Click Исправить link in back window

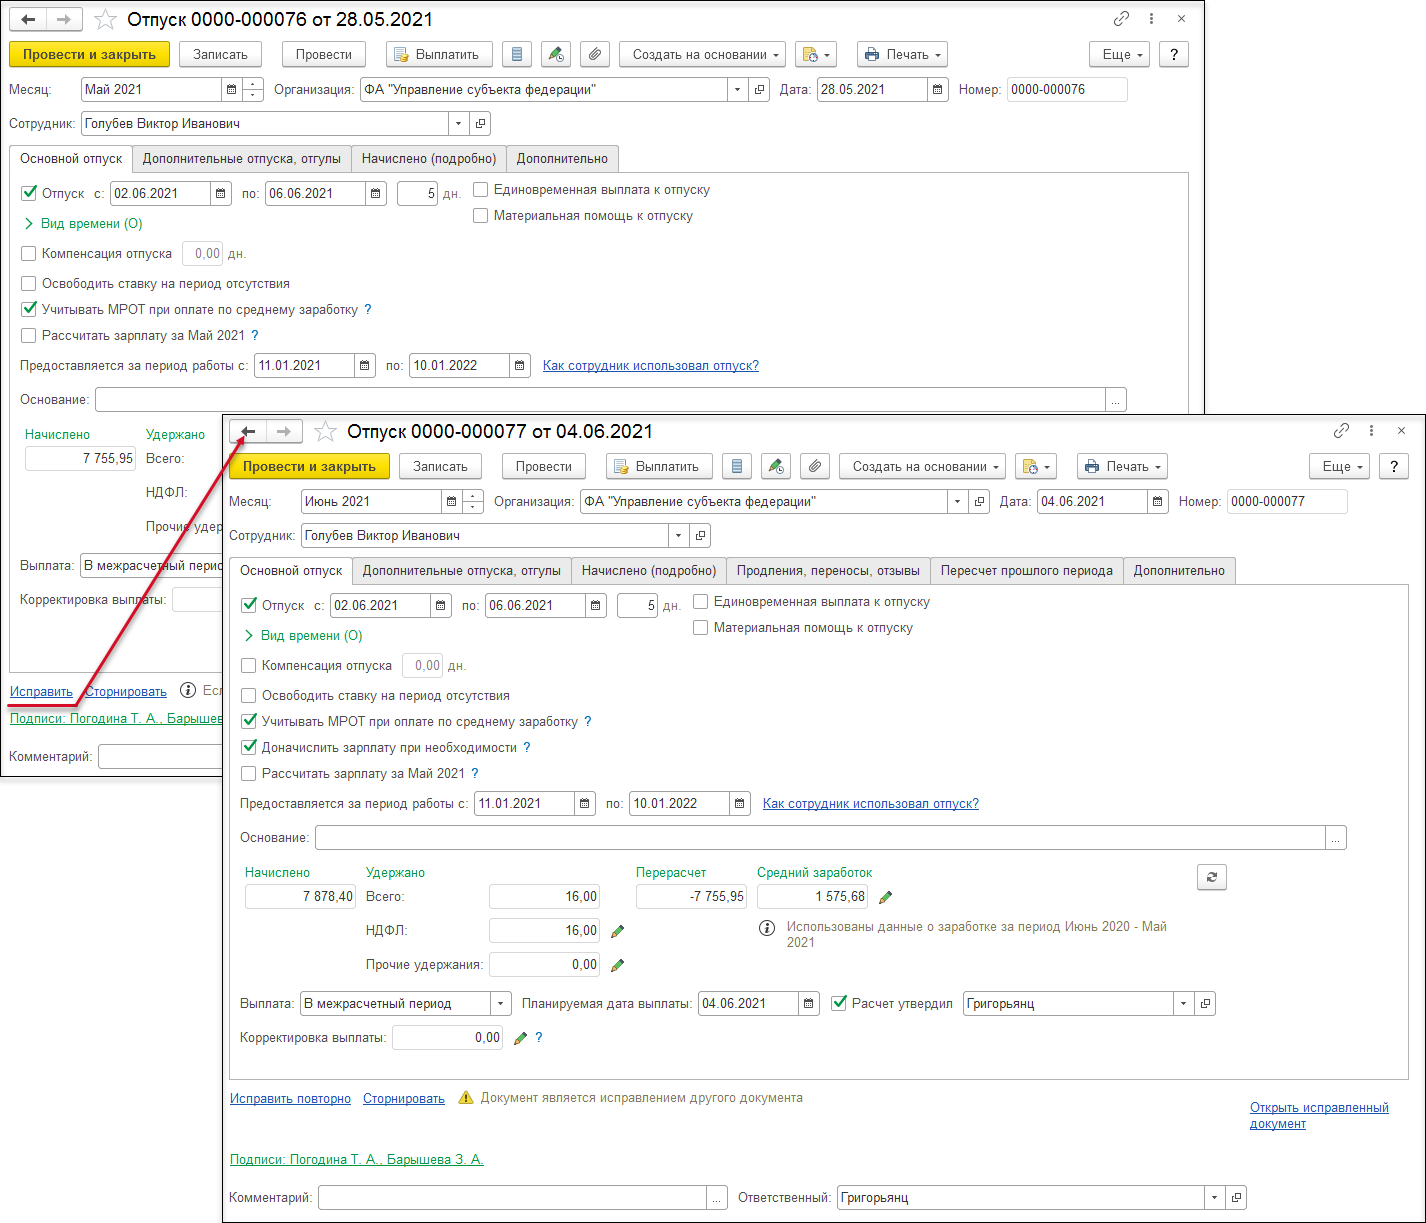tap(41, 691)
